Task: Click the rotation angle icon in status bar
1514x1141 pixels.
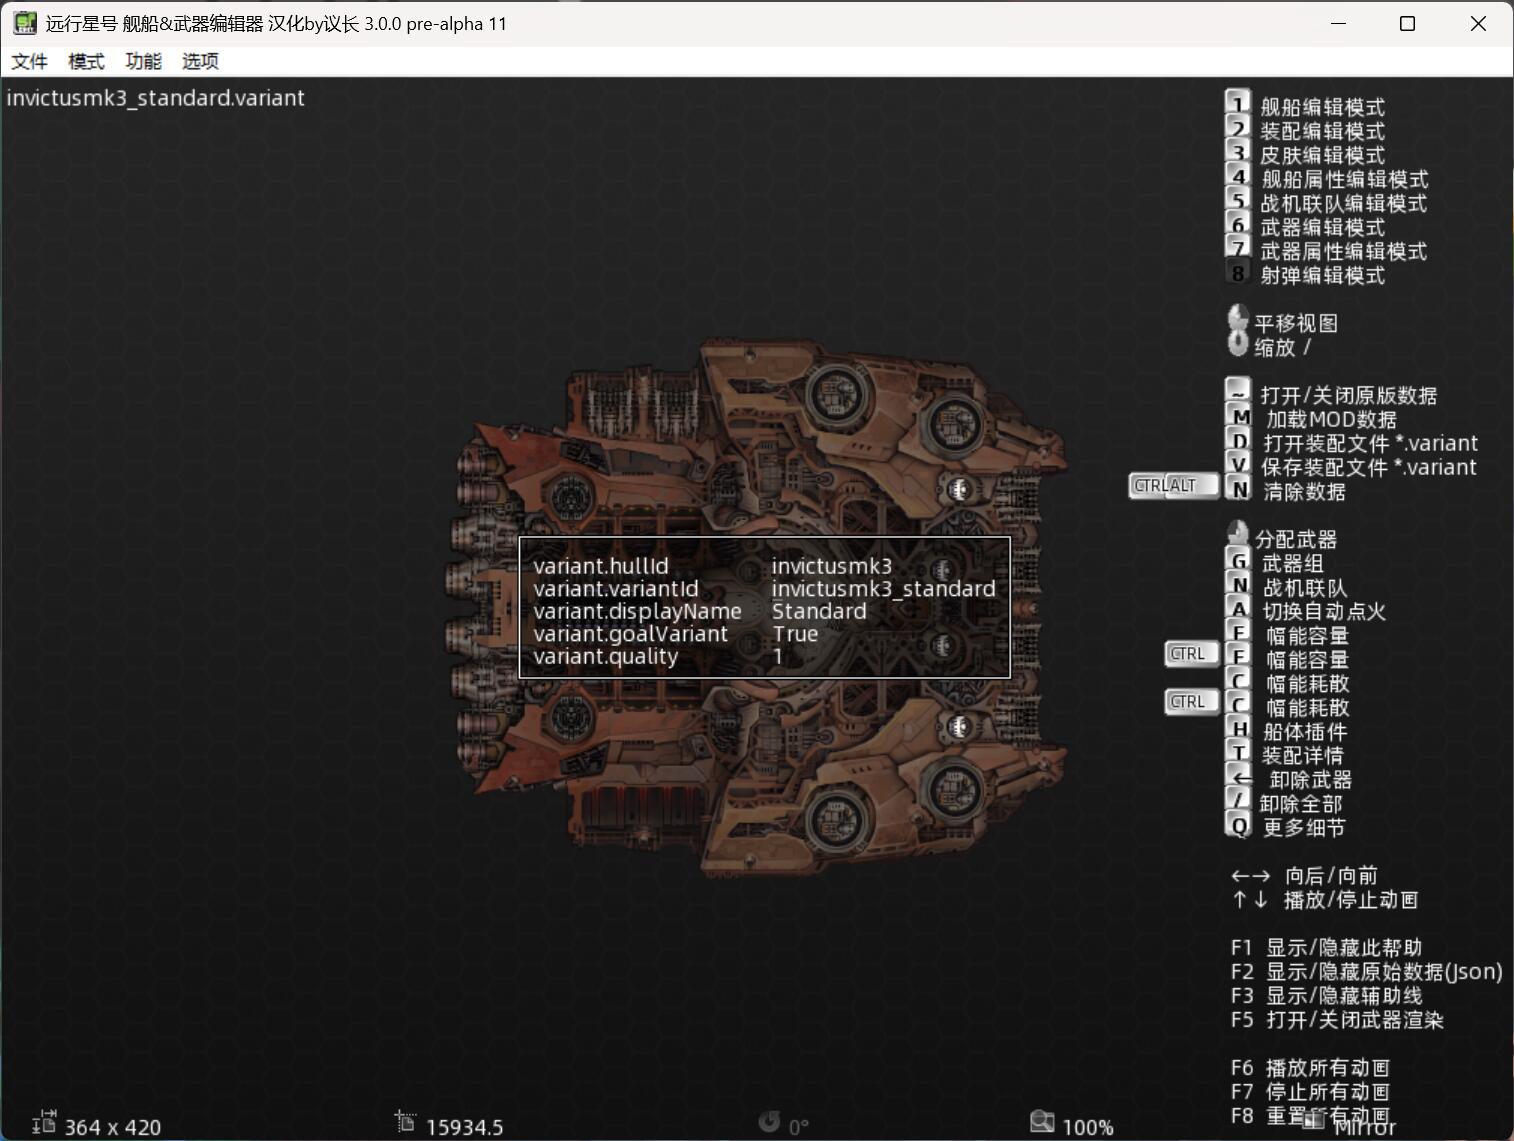Action: 769,1123
